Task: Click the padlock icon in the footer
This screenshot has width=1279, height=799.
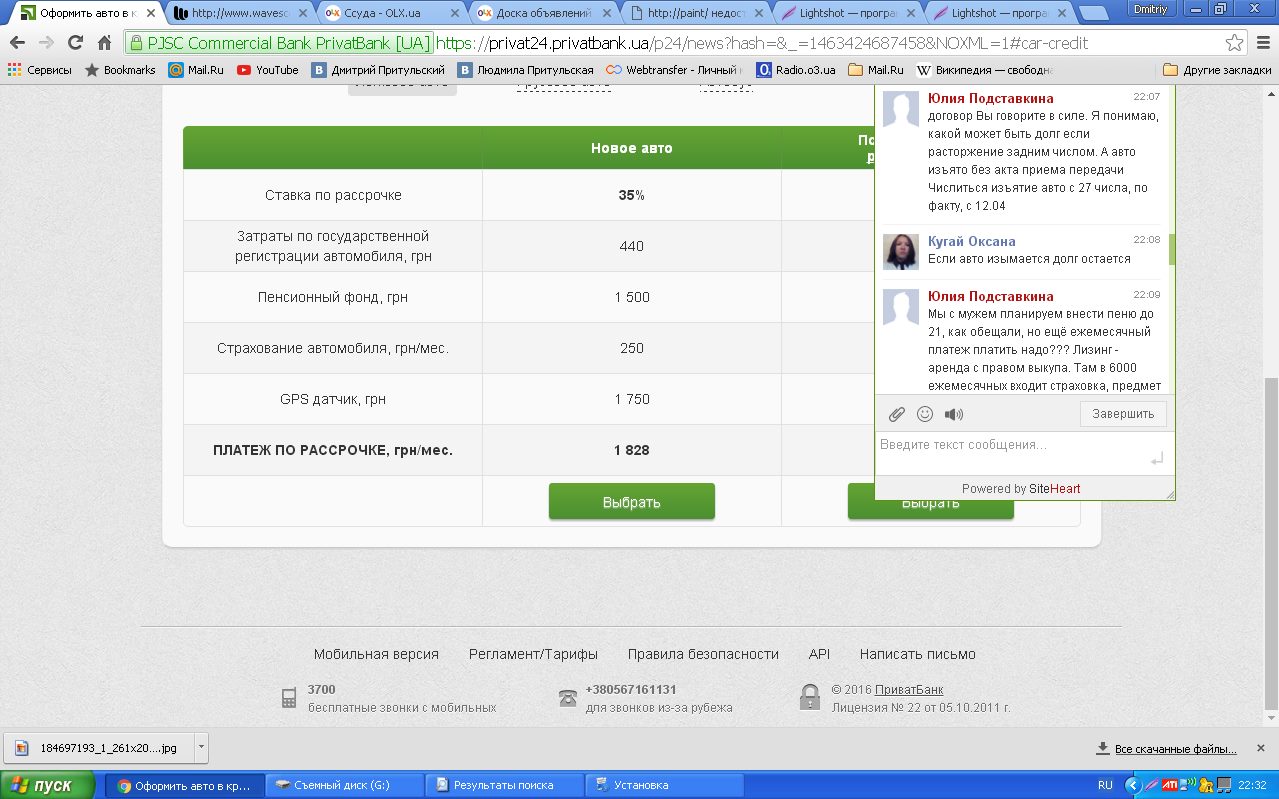Action: [x=810, y=697]
